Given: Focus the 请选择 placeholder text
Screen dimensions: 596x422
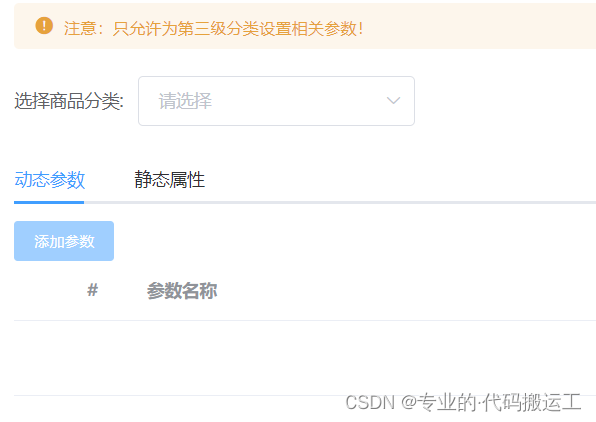Looking at the screenshot, I should [x=185, y=101].
